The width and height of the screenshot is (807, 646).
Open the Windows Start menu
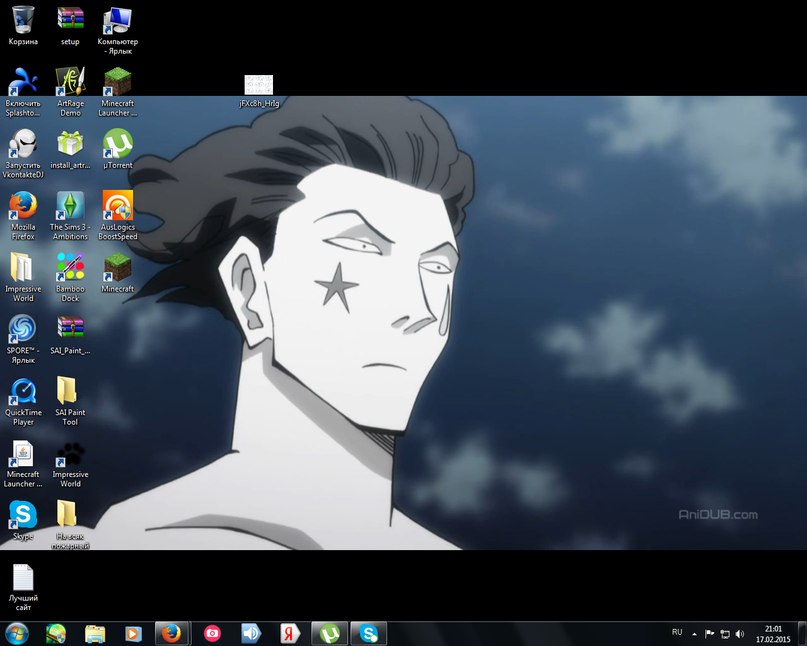pyautogui.click(x=16, y=634)
